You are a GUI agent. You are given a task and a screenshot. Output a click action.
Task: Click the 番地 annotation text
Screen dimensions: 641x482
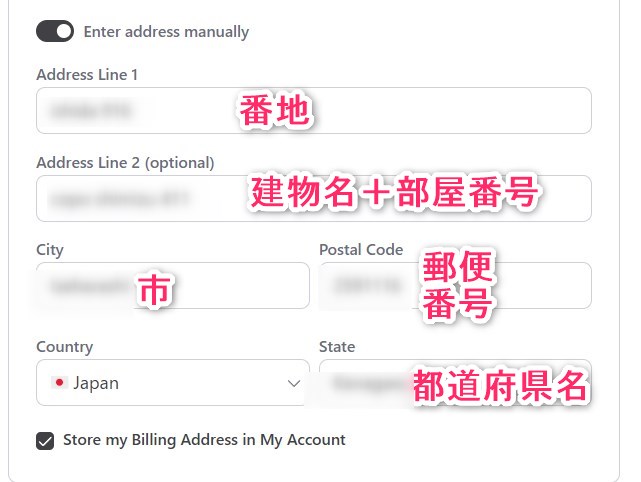275,113
